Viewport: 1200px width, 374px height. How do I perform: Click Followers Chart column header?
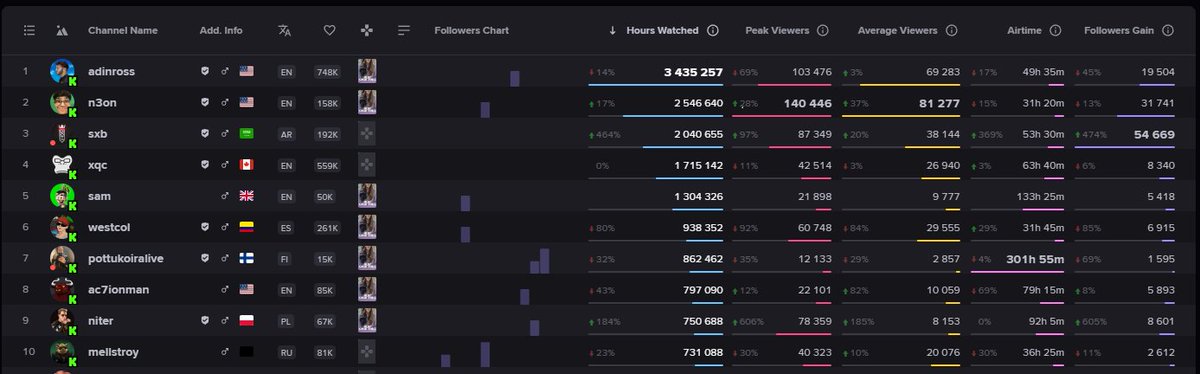[x=472, y=31]
